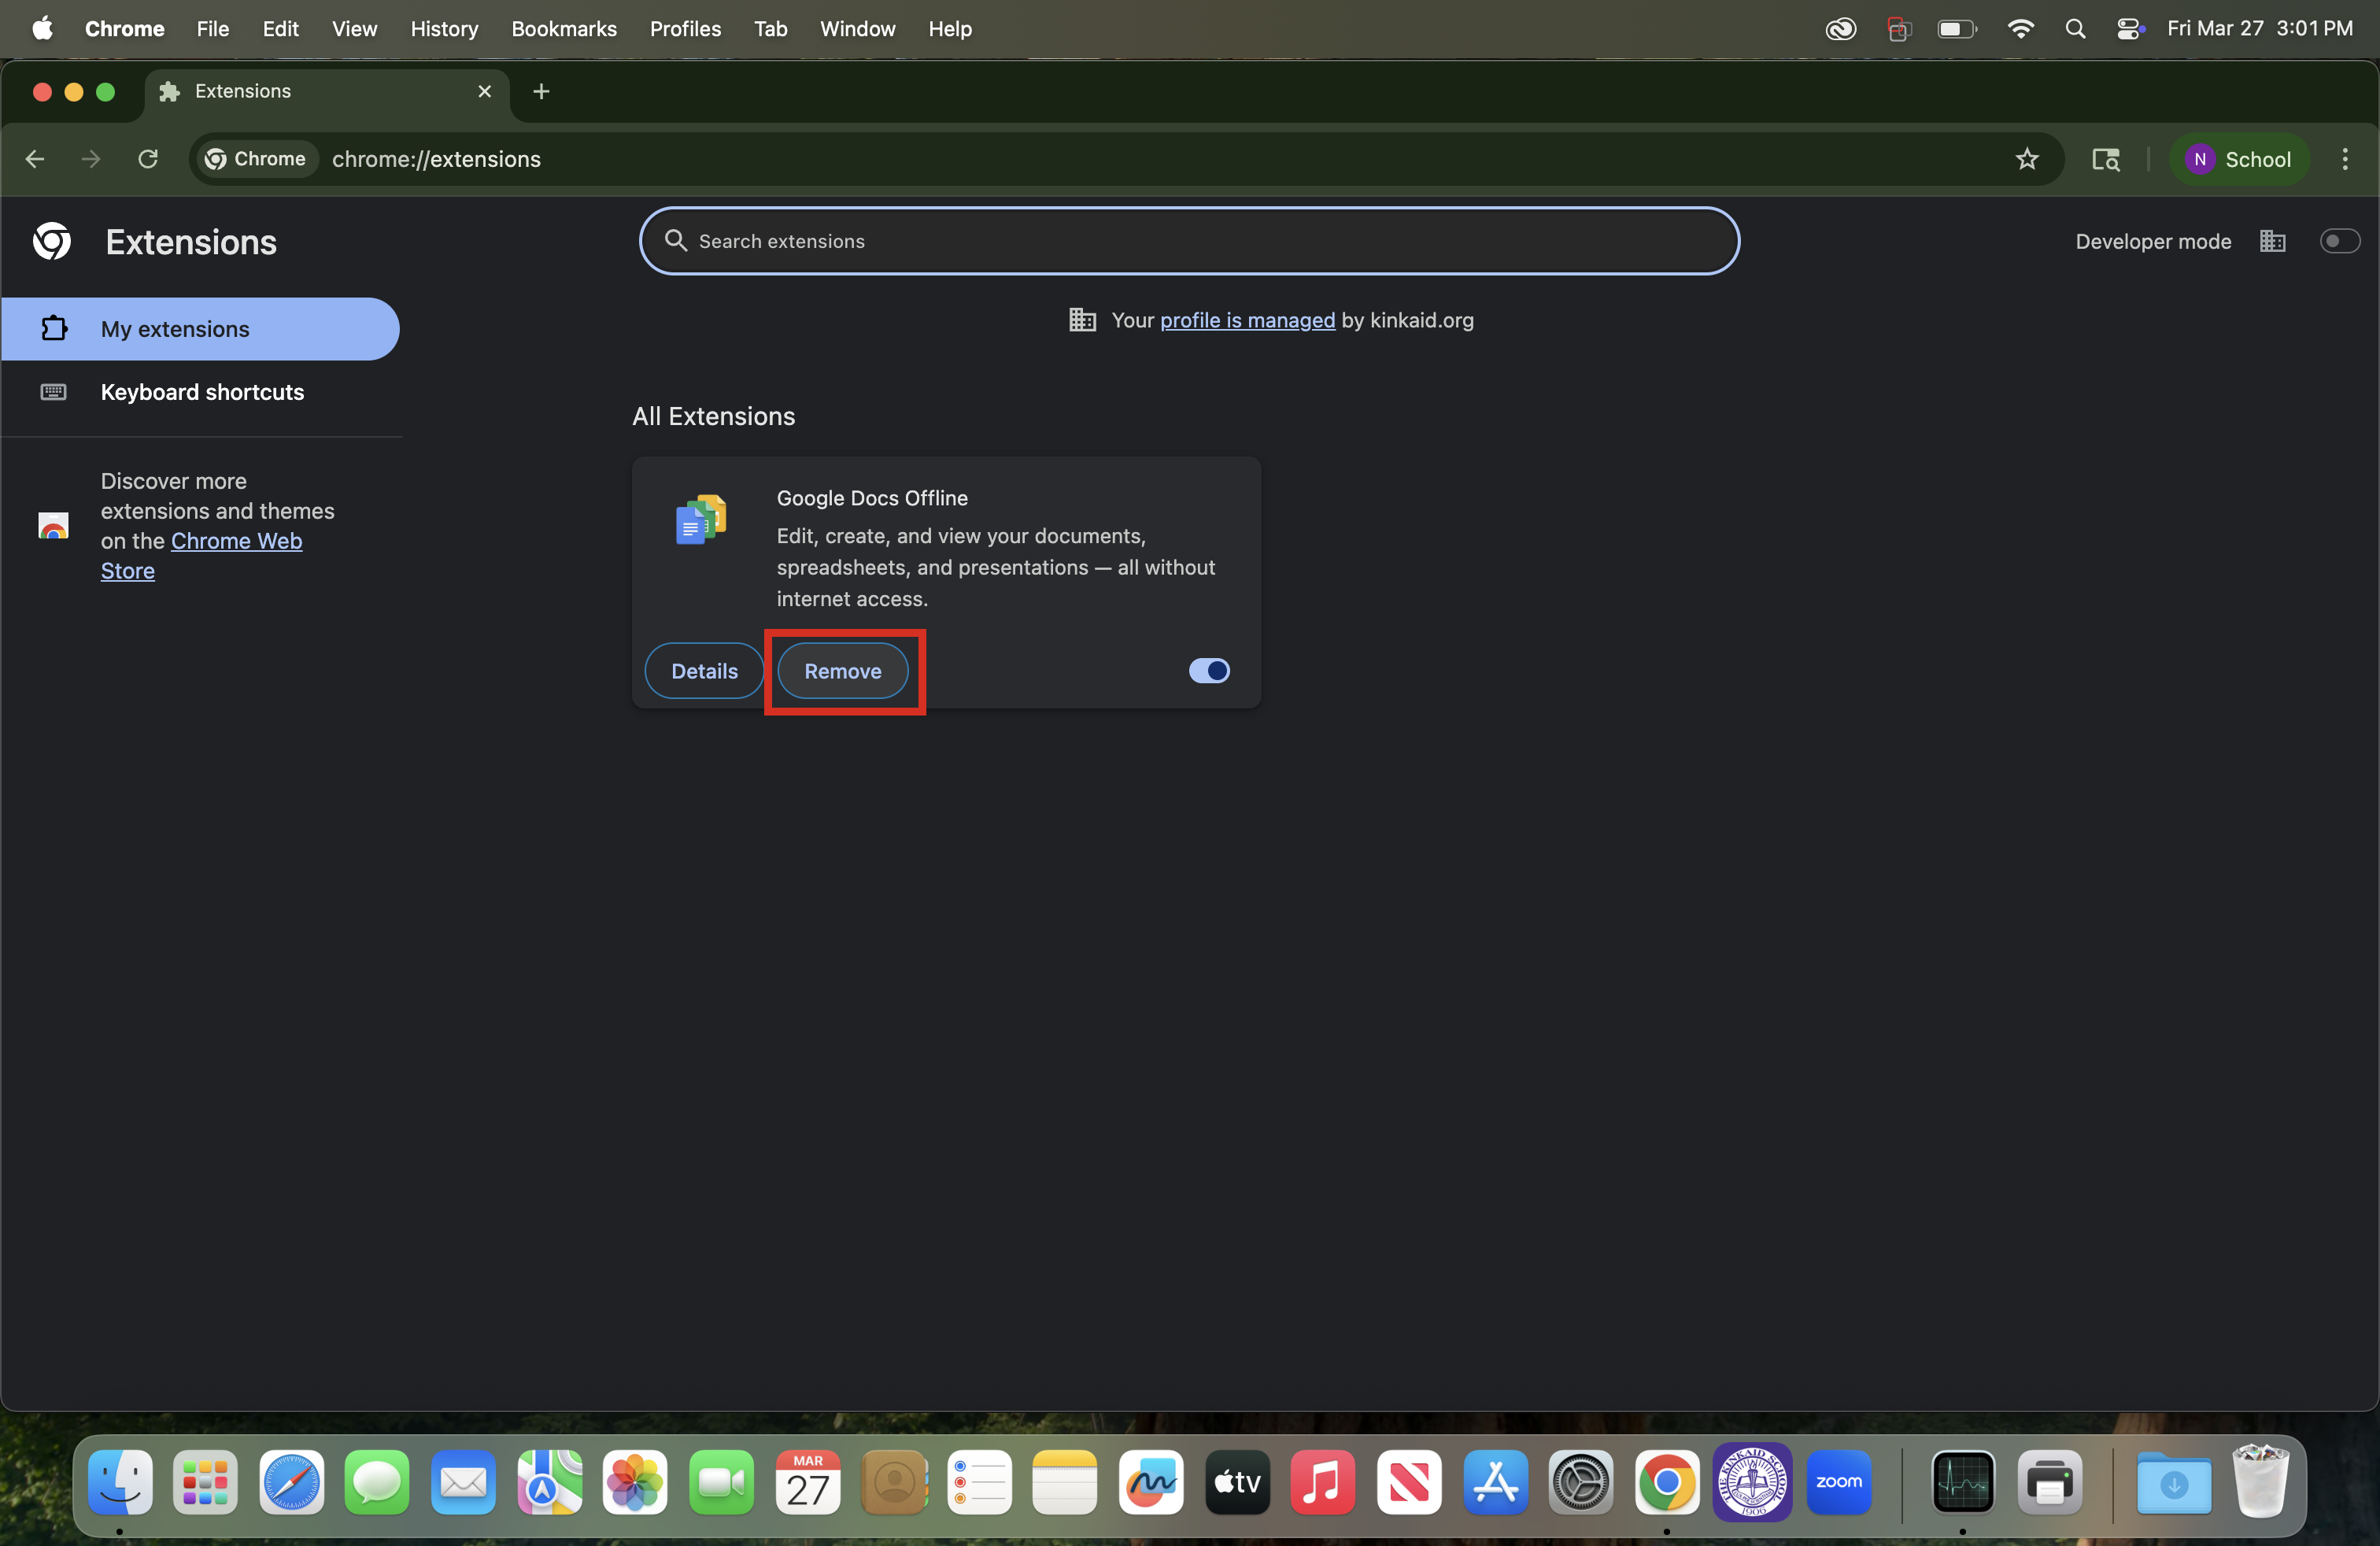Screen dimensions: 2380x1546
Task: Open the Profiles menu
Action: (x=685, y=29)
